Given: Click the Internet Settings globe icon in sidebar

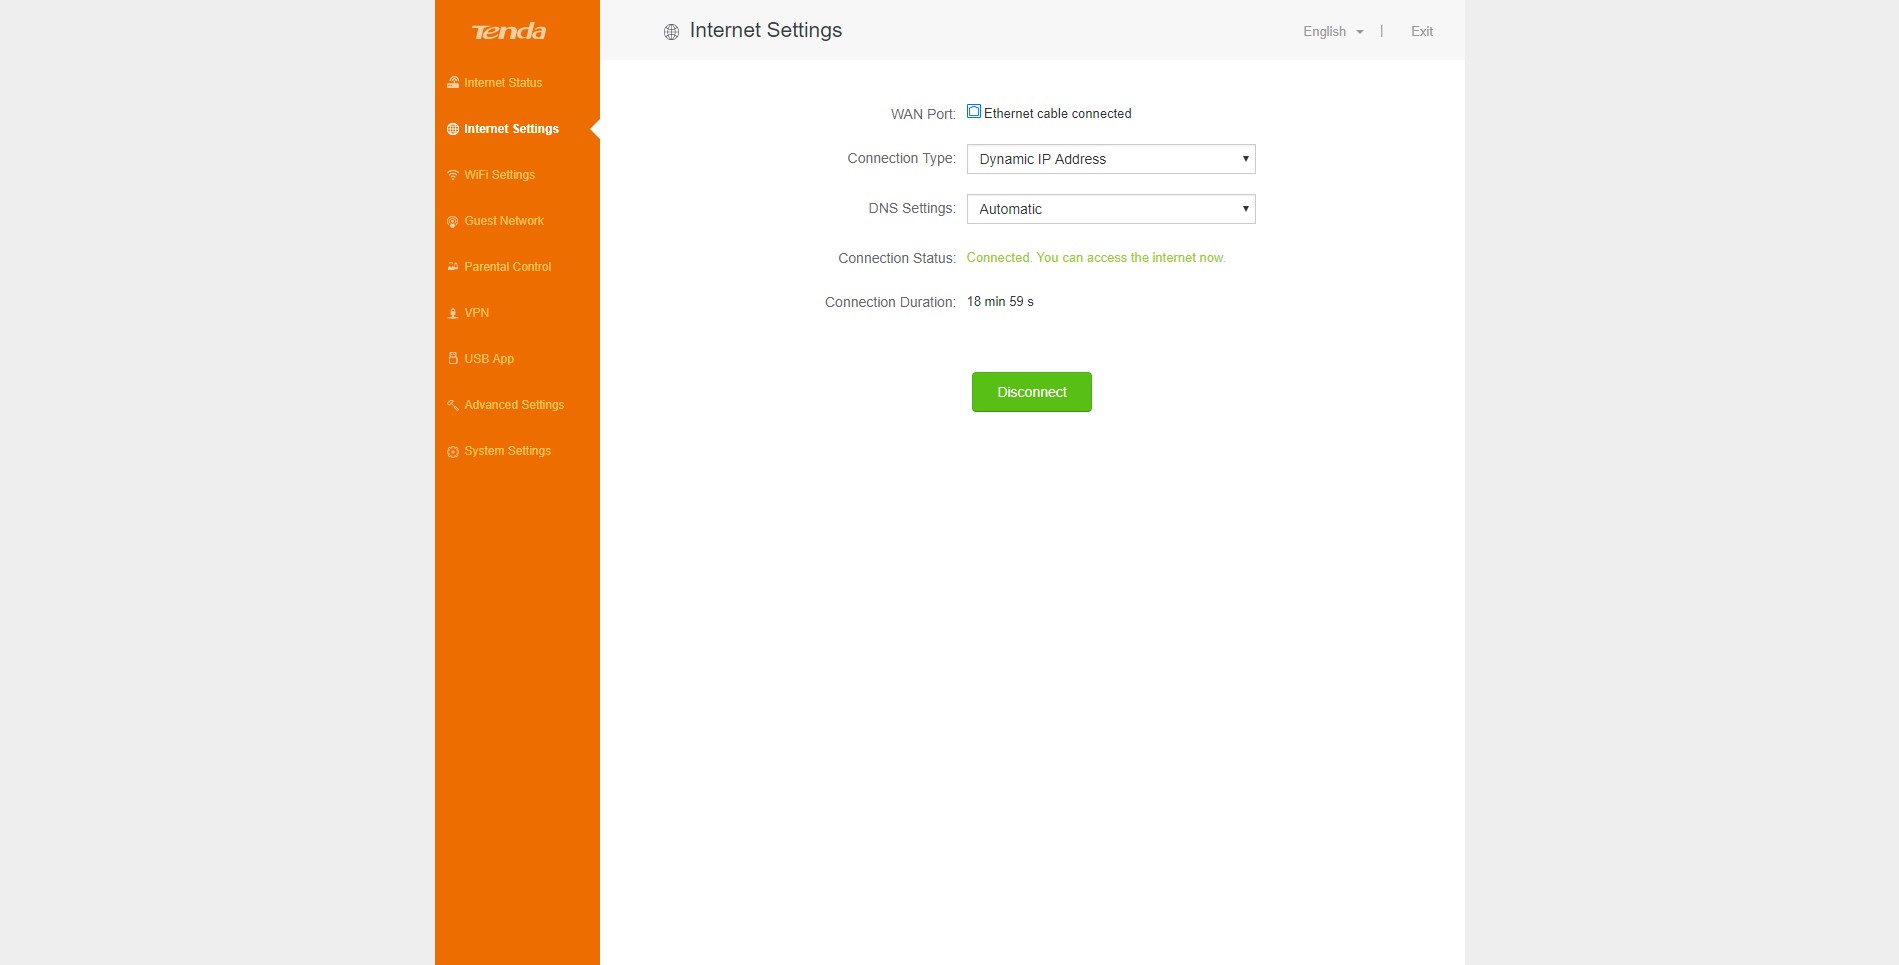Looking at the screenshot, I should [x=453, y=129].
